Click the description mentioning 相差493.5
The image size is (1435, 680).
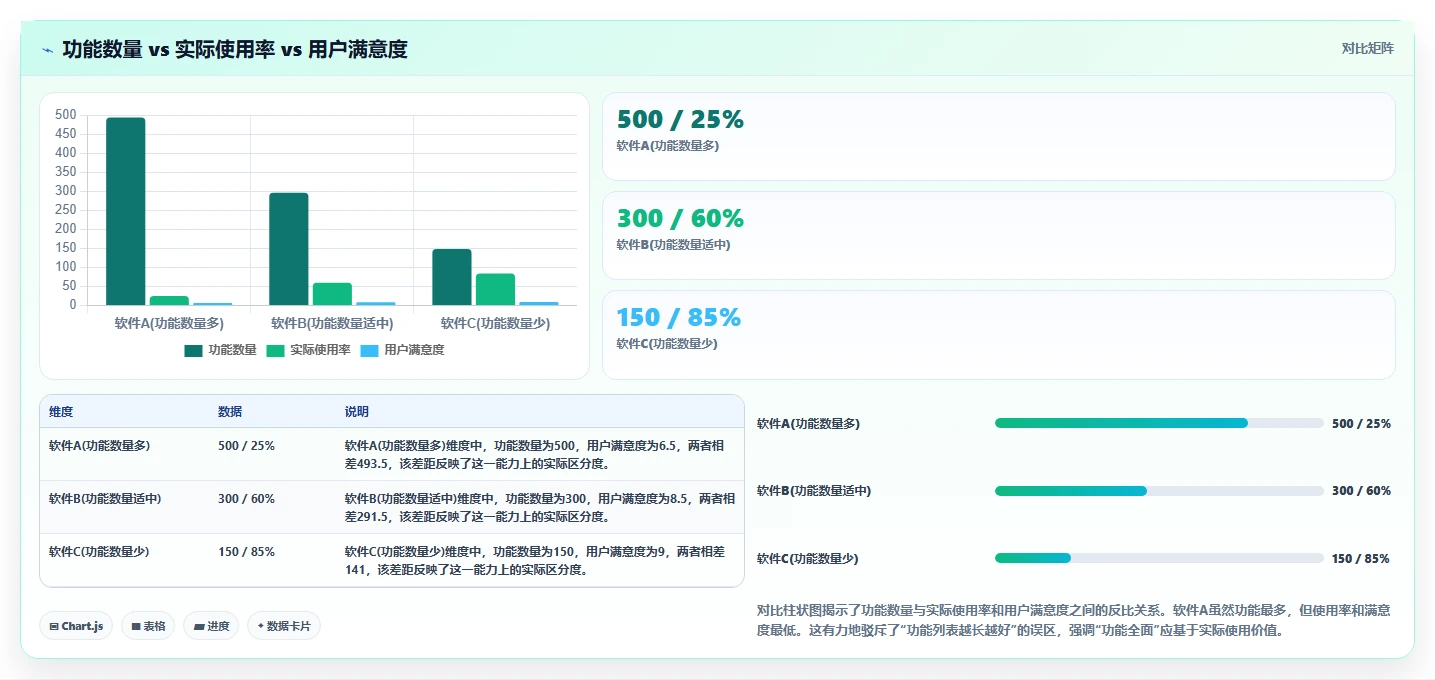[x=540, y=455]
